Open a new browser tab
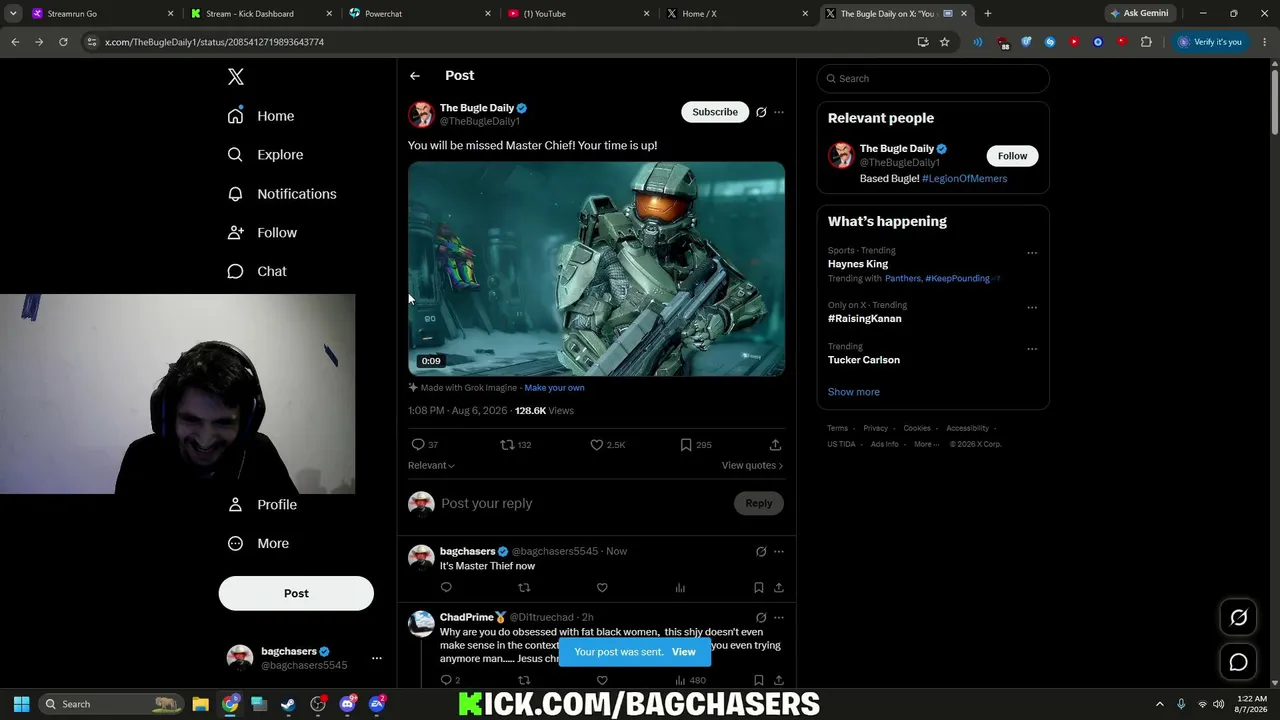 988,14
